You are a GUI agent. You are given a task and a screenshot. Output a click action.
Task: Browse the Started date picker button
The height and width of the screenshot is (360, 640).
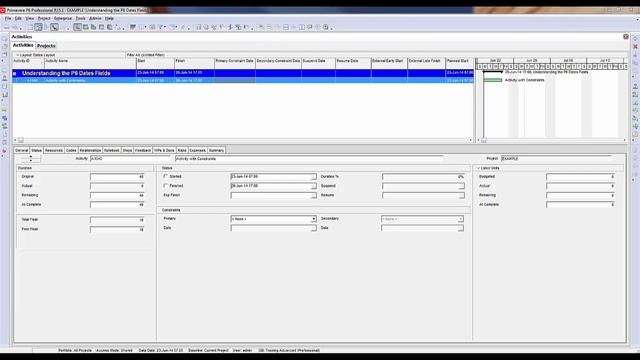313,177
